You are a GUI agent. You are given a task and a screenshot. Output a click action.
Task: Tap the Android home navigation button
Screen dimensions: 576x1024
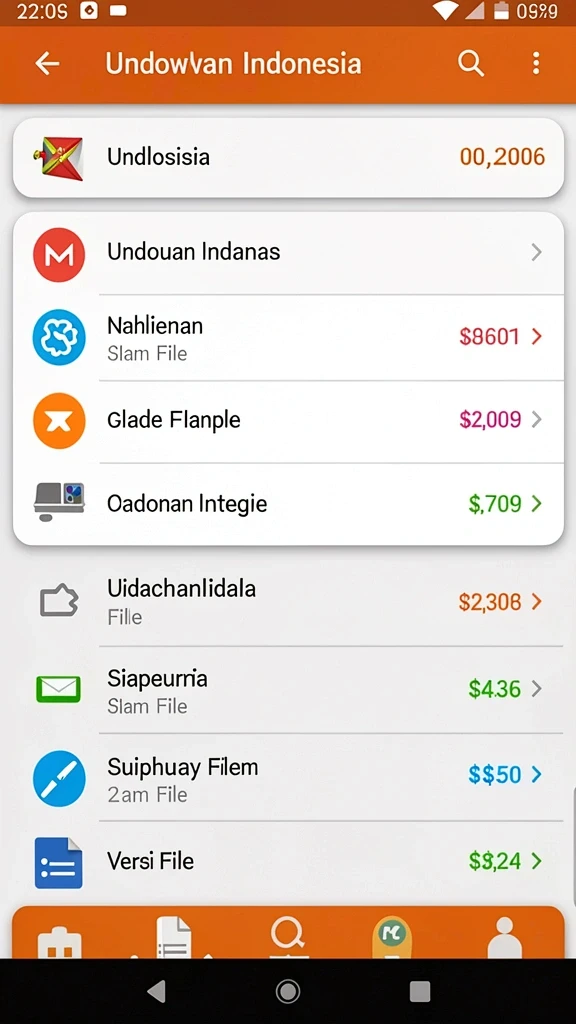point(288,991)
